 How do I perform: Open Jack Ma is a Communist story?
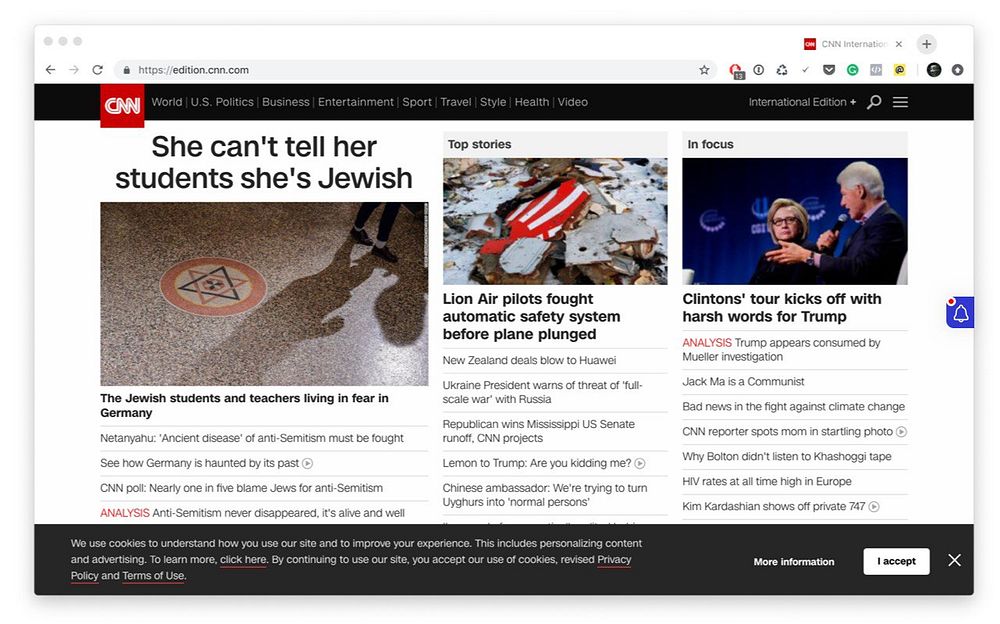pyautogui.click(x=743, y=382)
